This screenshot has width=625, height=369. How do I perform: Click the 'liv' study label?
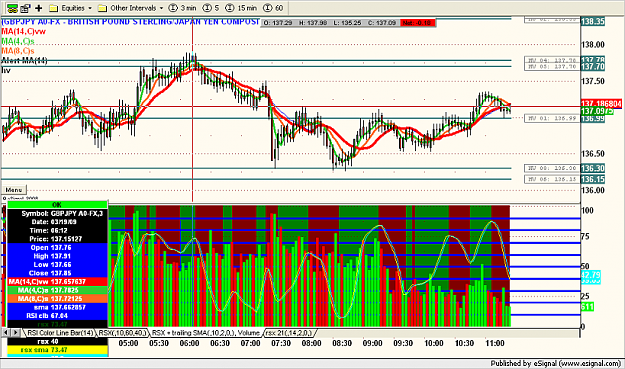click(x=6, y=71)
